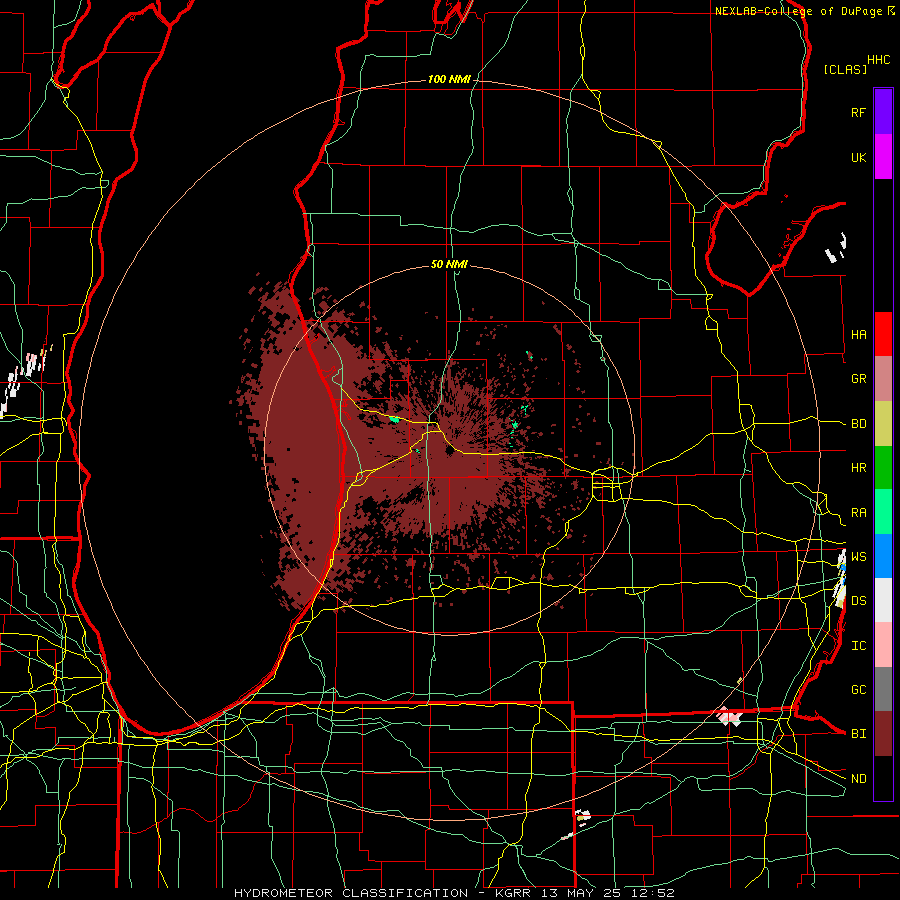Image resolution: width=900 pixels, height=900 pixels.
Task: Click the HYDROMETEOR CLASSIFICATION title text
Action: tap(351, 893)
